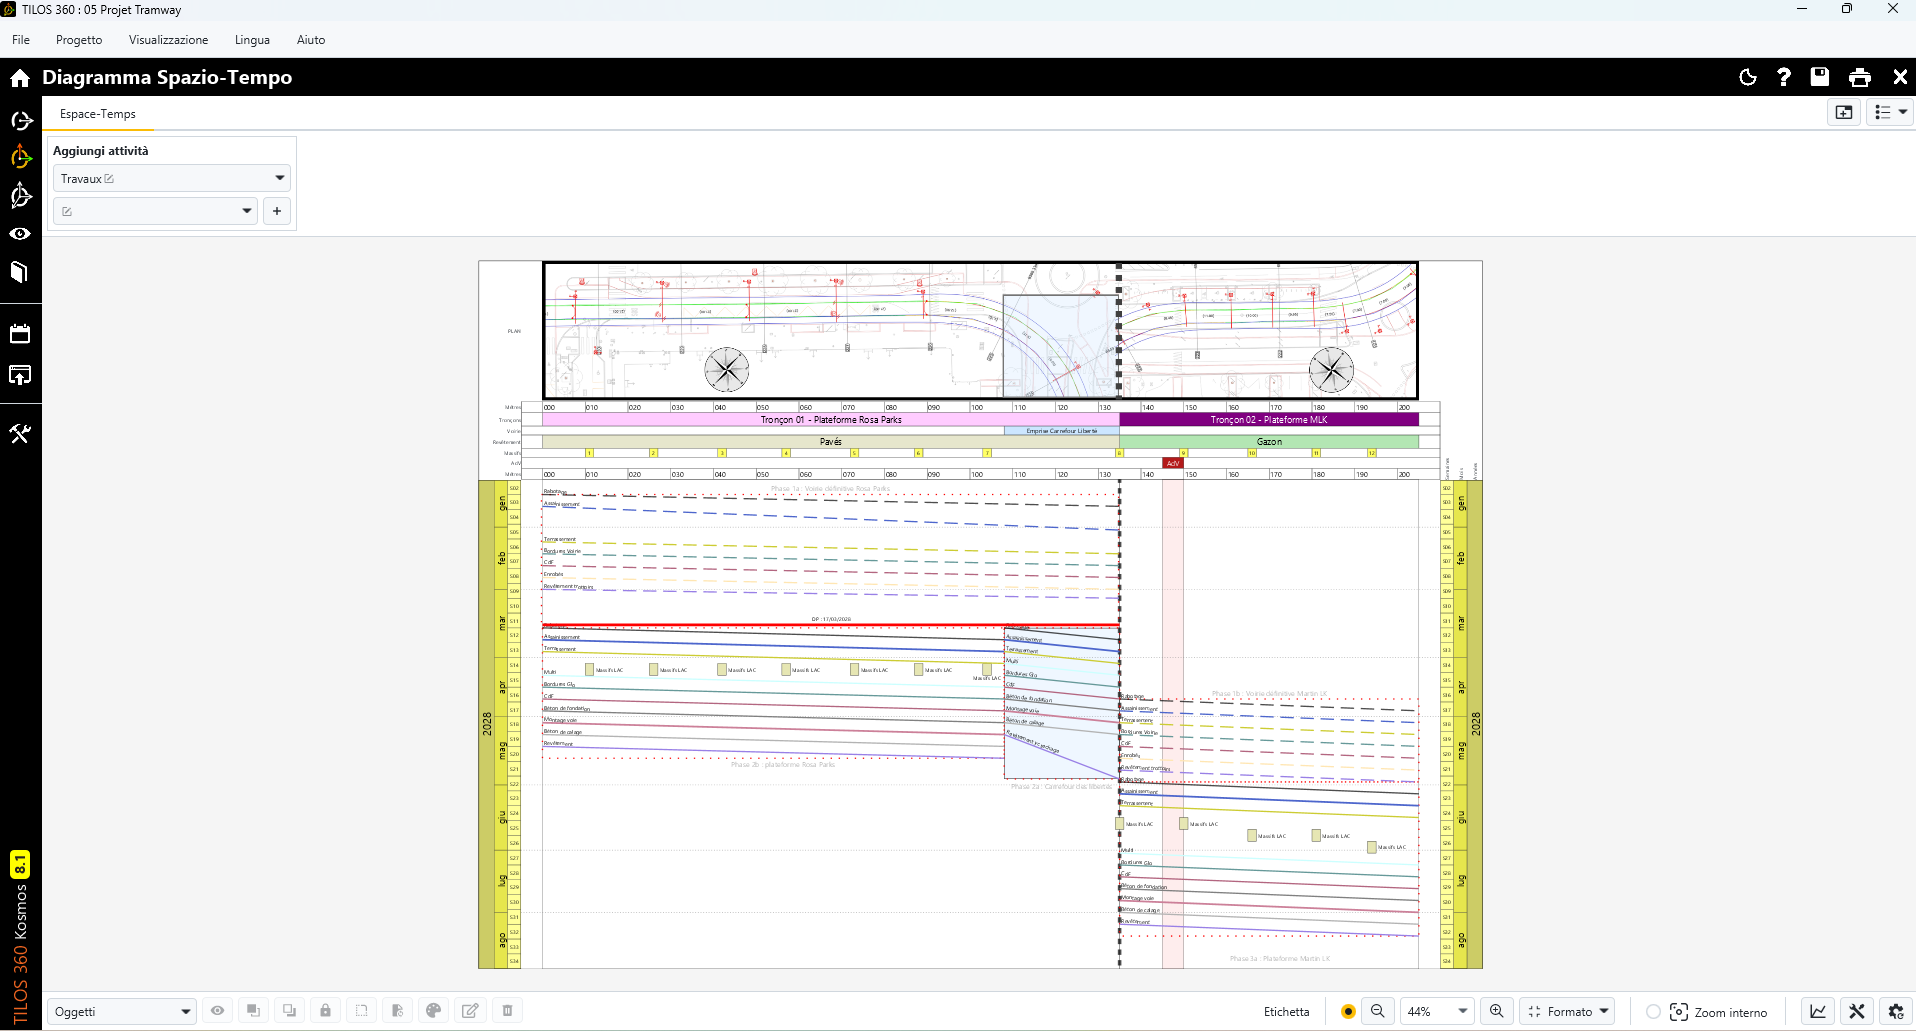Open the list view options dropdown
This screenshot has width=1916, height=1031.
pos(1890,112)
